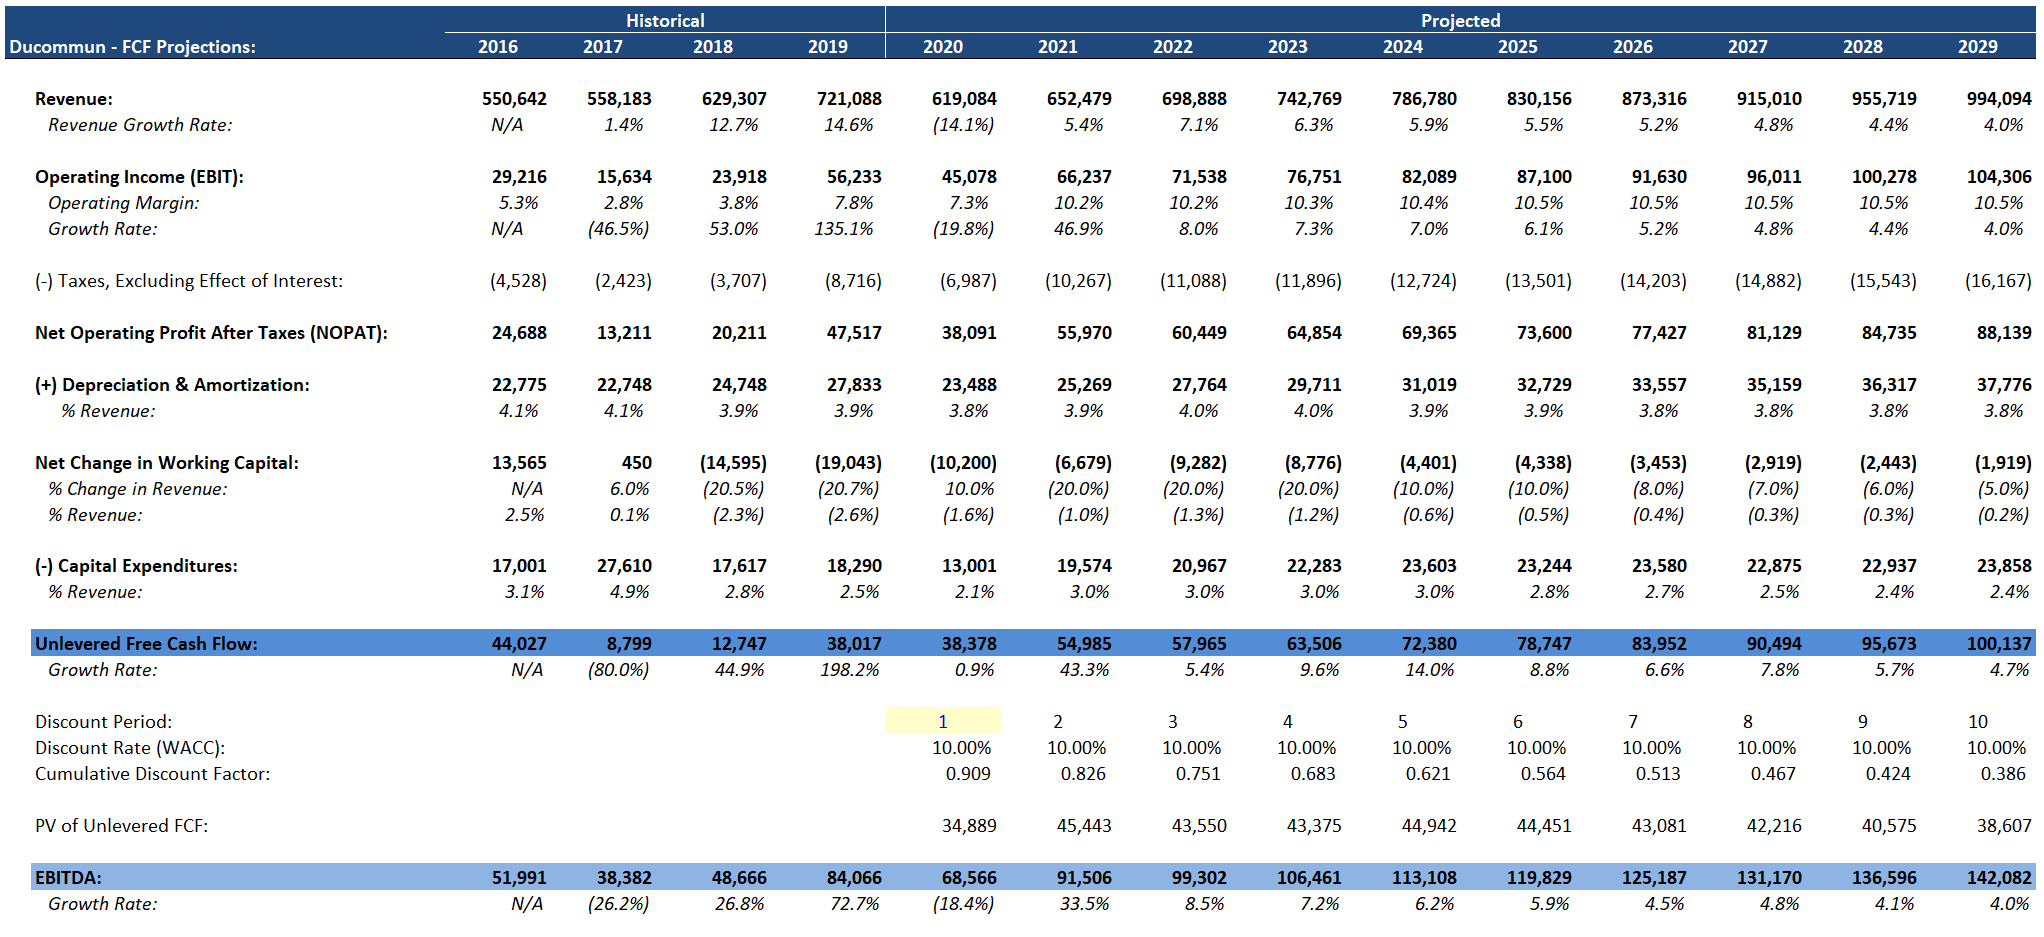Click Operating Income (EBIT) row label
Screen dimensions: 2044x937
coord(139,177)
